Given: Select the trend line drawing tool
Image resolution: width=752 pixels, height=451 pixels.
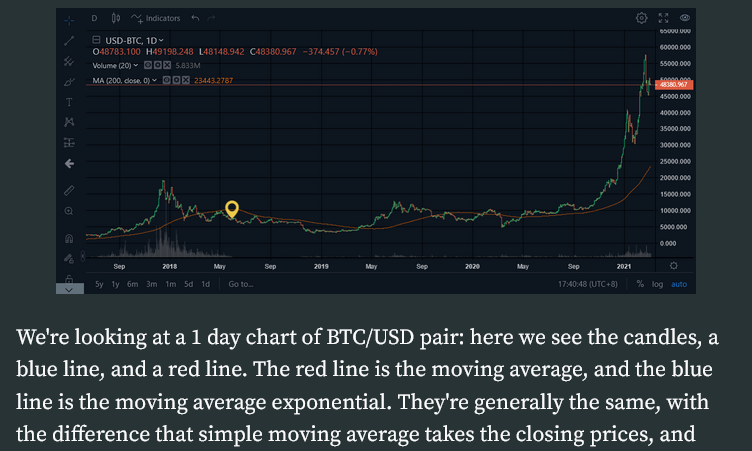Looking at the screenshot, I should 69,41.
